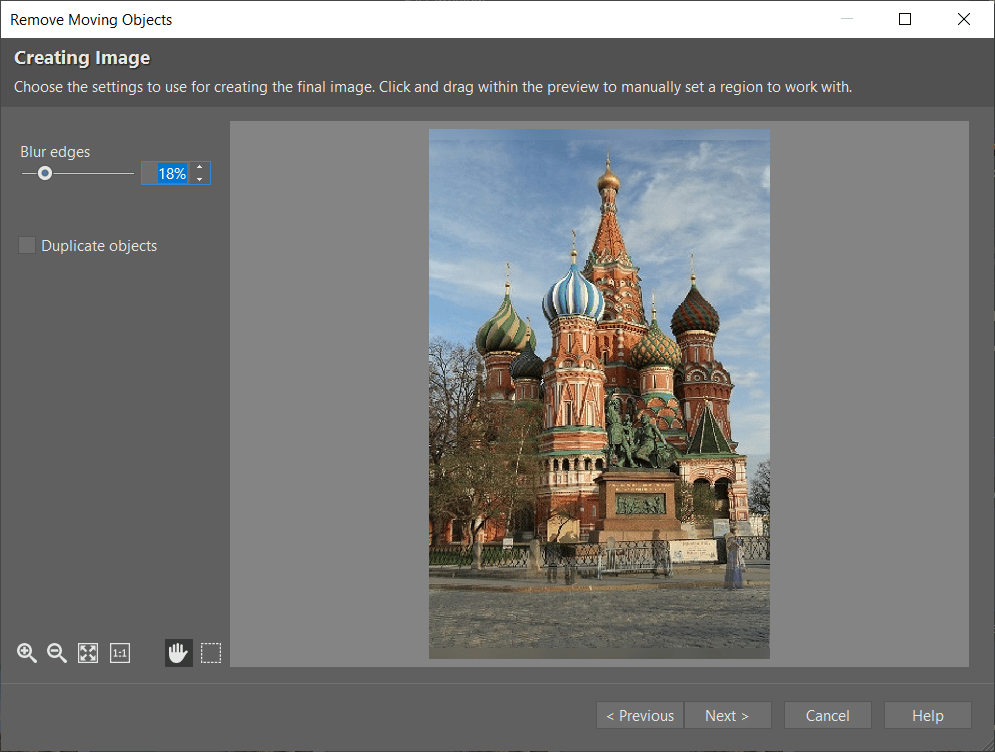Proceed with the Next button
Viewport: 995px width, 752px height.
(x=727, y=715)
